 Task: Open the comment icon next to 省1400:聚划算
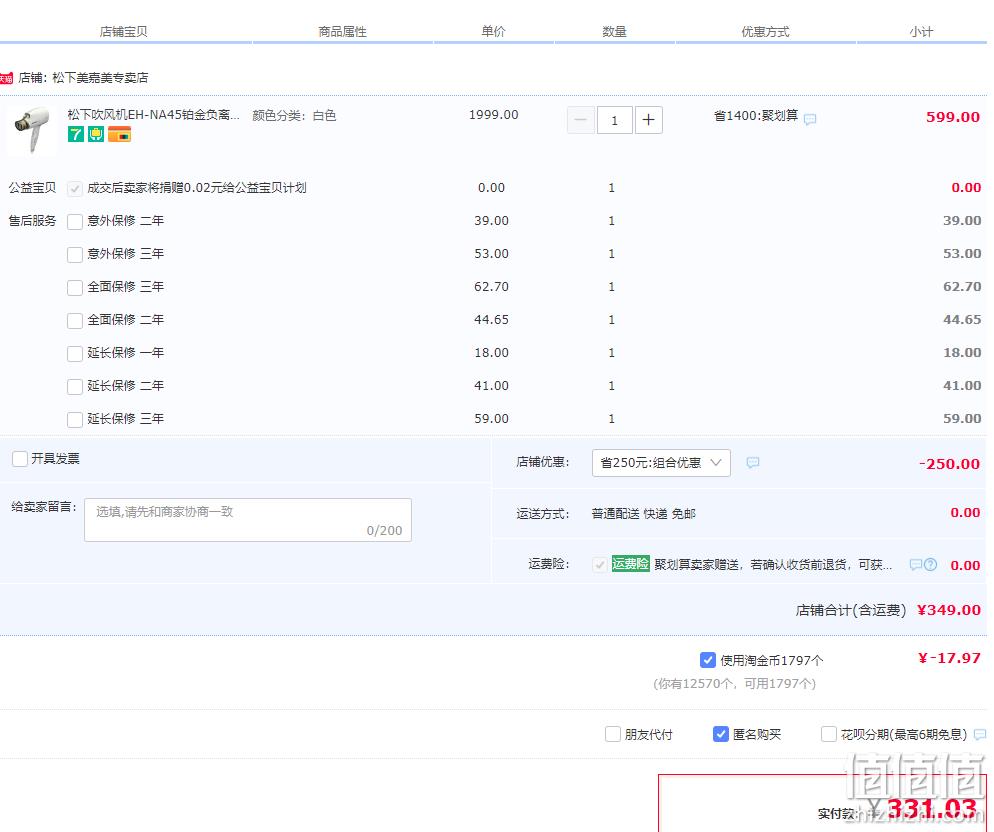(810, 119)
